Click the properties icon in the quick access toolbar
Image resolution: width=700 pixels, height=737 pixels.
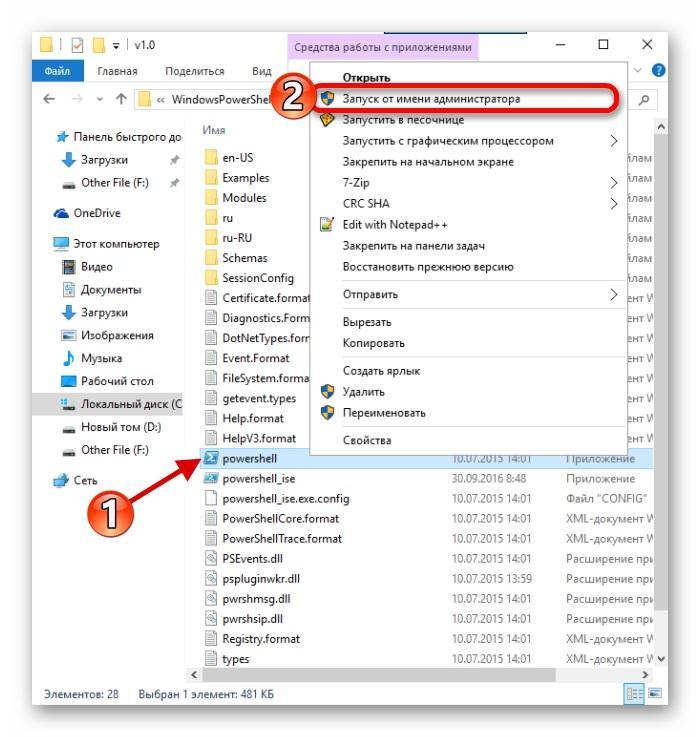(77, 45)
